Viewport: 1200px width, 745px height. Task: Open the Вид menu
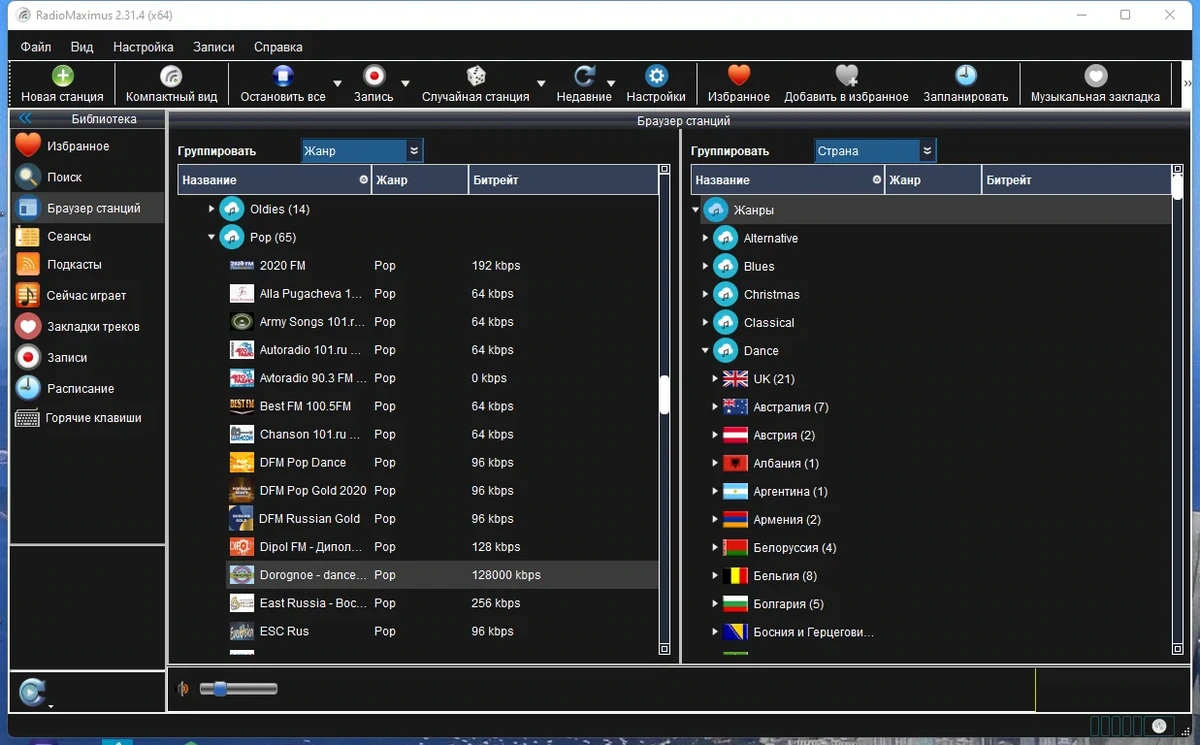[82, 47]
